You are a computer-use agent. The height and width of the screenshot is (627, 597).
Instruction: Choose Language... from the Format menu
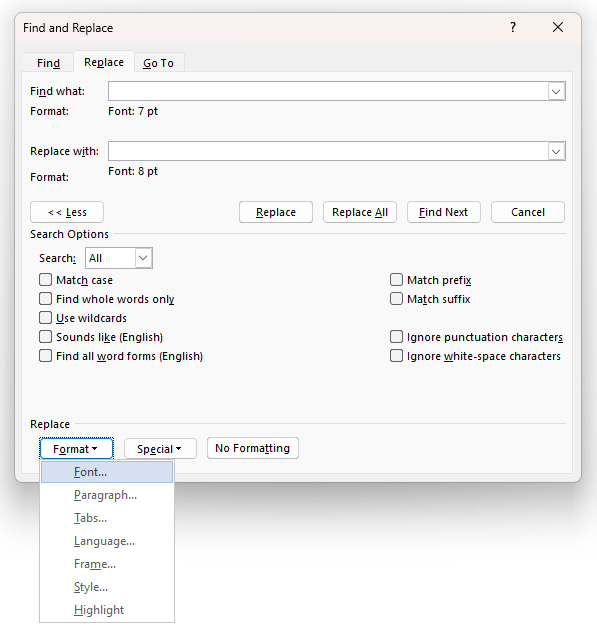click(x=107, y=541)
